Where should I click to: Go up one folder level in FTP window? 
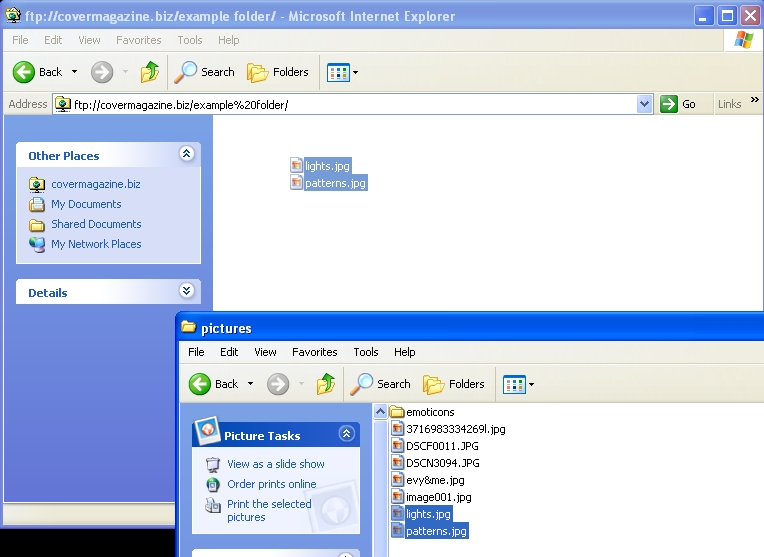pyautogui.click(x=150, y=72)
